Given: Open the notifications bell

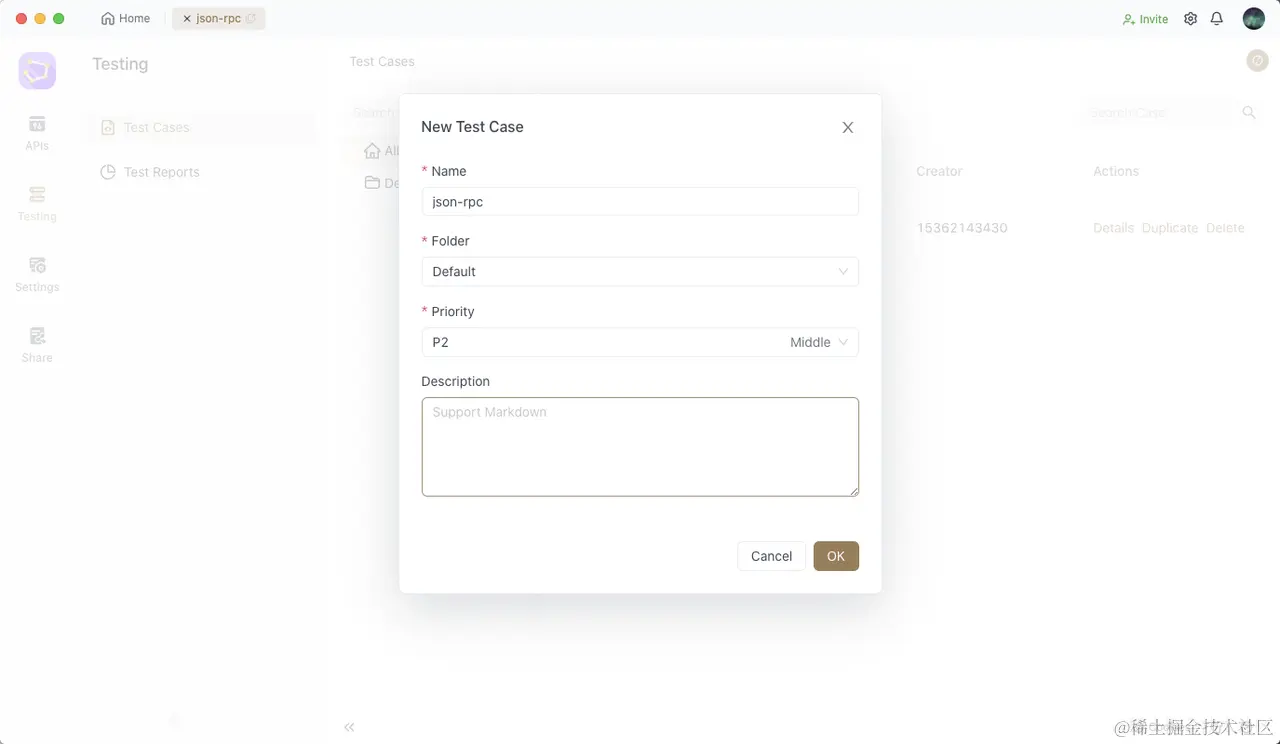Looking at the screenshot, I should [1217, 19].
